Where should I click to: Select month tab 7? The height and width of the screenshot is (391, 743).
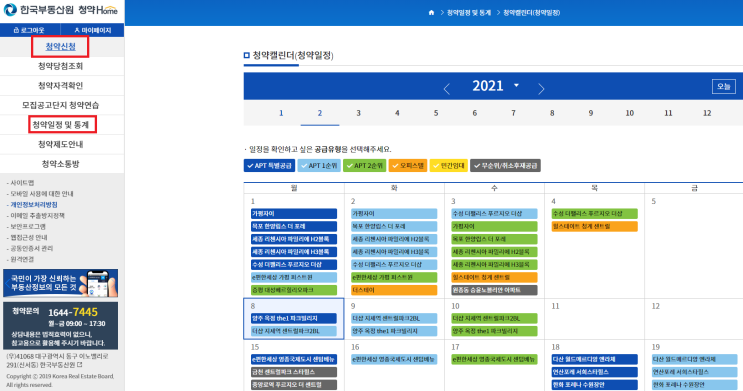[x=513, y=113]
